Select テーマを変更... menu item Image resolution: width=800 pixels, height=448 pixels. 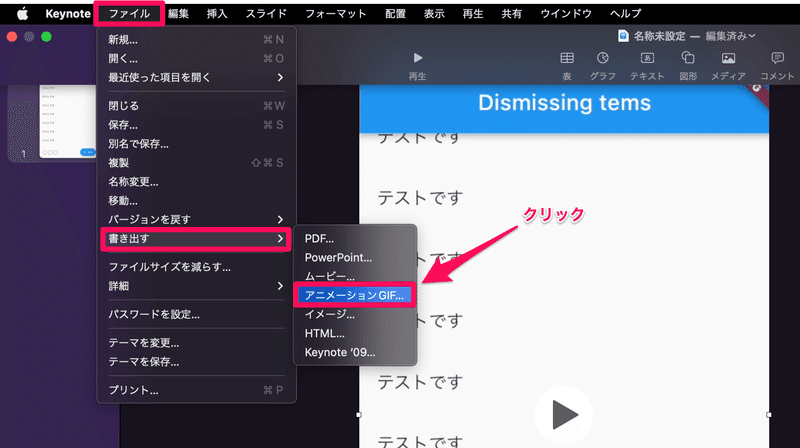pos(196,343)
